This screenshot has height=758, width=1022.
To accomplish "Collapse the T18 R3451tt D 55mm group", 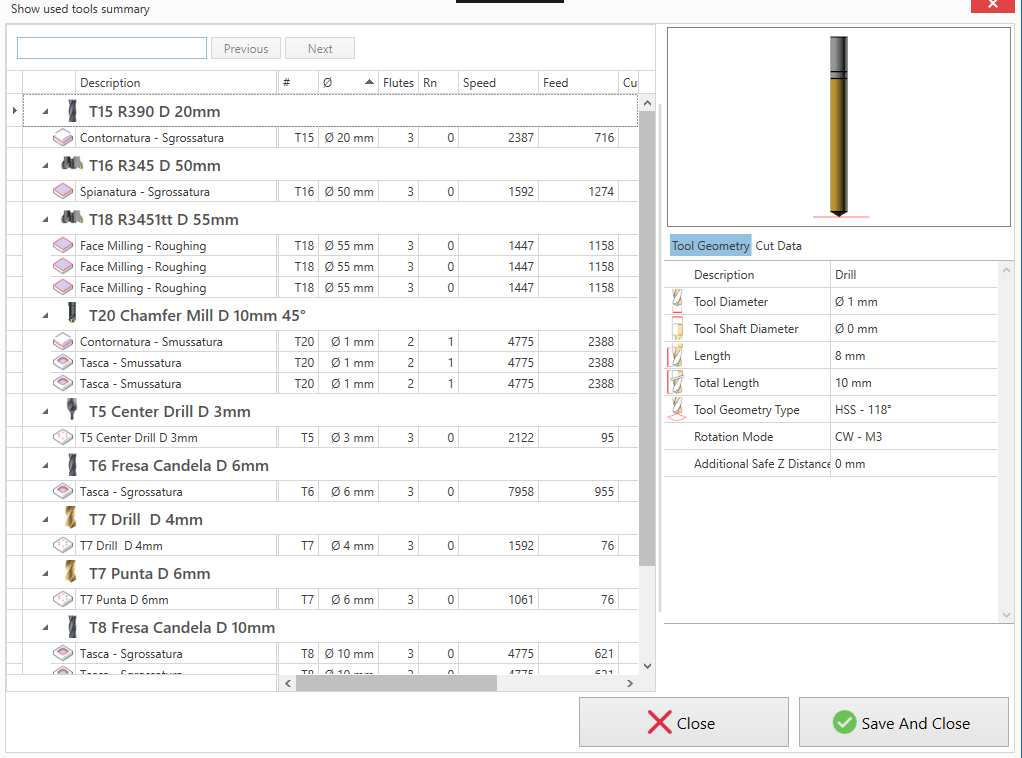I will (45, 219).
